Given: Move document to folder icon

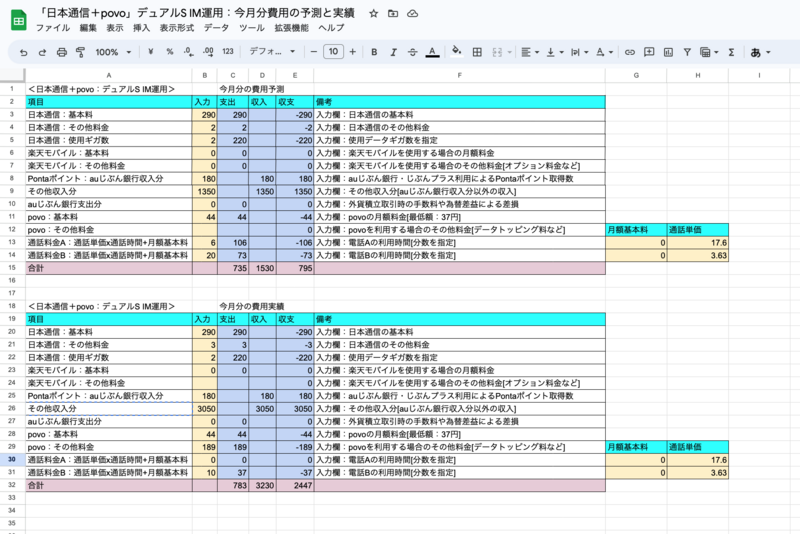Looking at the screenshot, I should pos(393,14).
